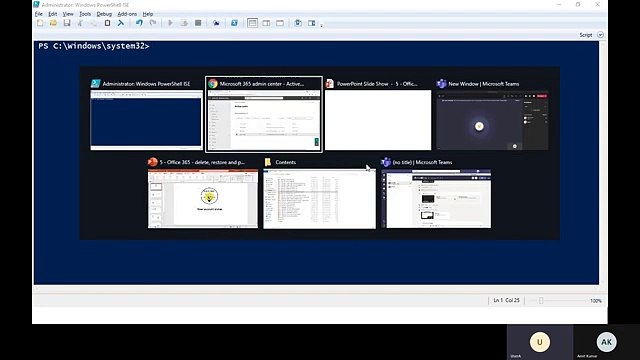Show the command window icon
The height and width of the screenshot is (360, 640).
click(x=298, y=23)
